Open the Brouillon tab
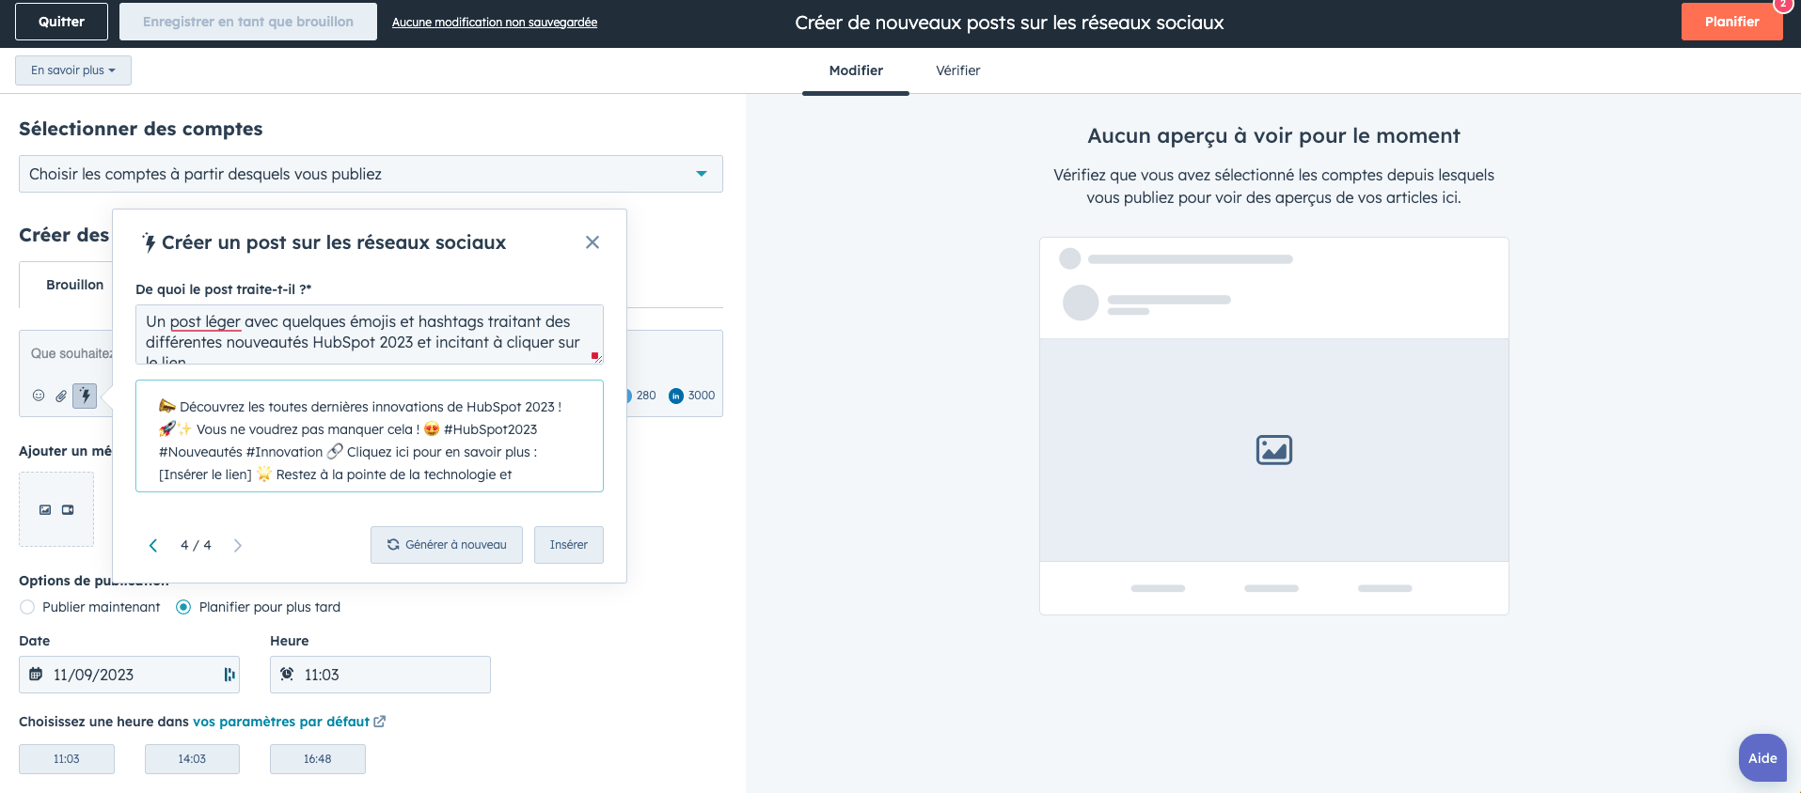The height and width of the screenshot is (793, 1801). pos(75,285)
